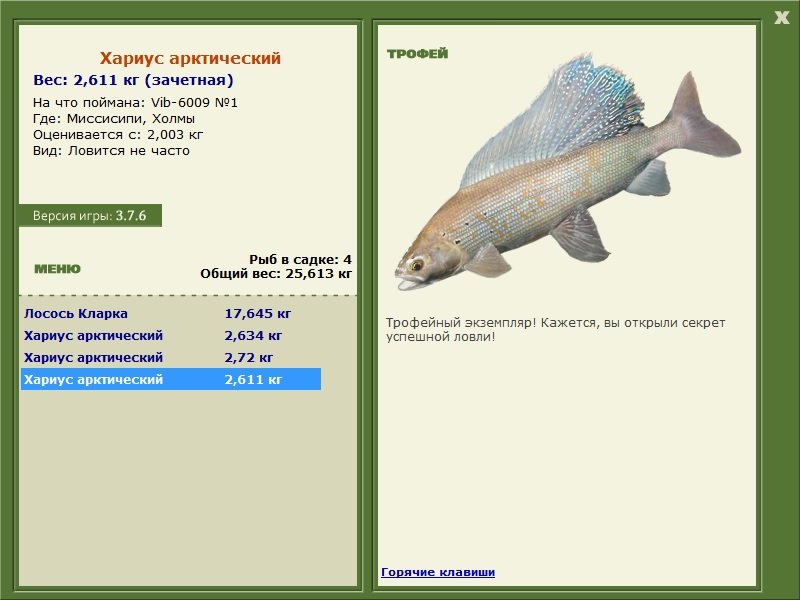The width and height of the screenshot is (800, 600).
Task: Click the Оценивается с: 2,003 кг line
Action: tap(118, 135)
